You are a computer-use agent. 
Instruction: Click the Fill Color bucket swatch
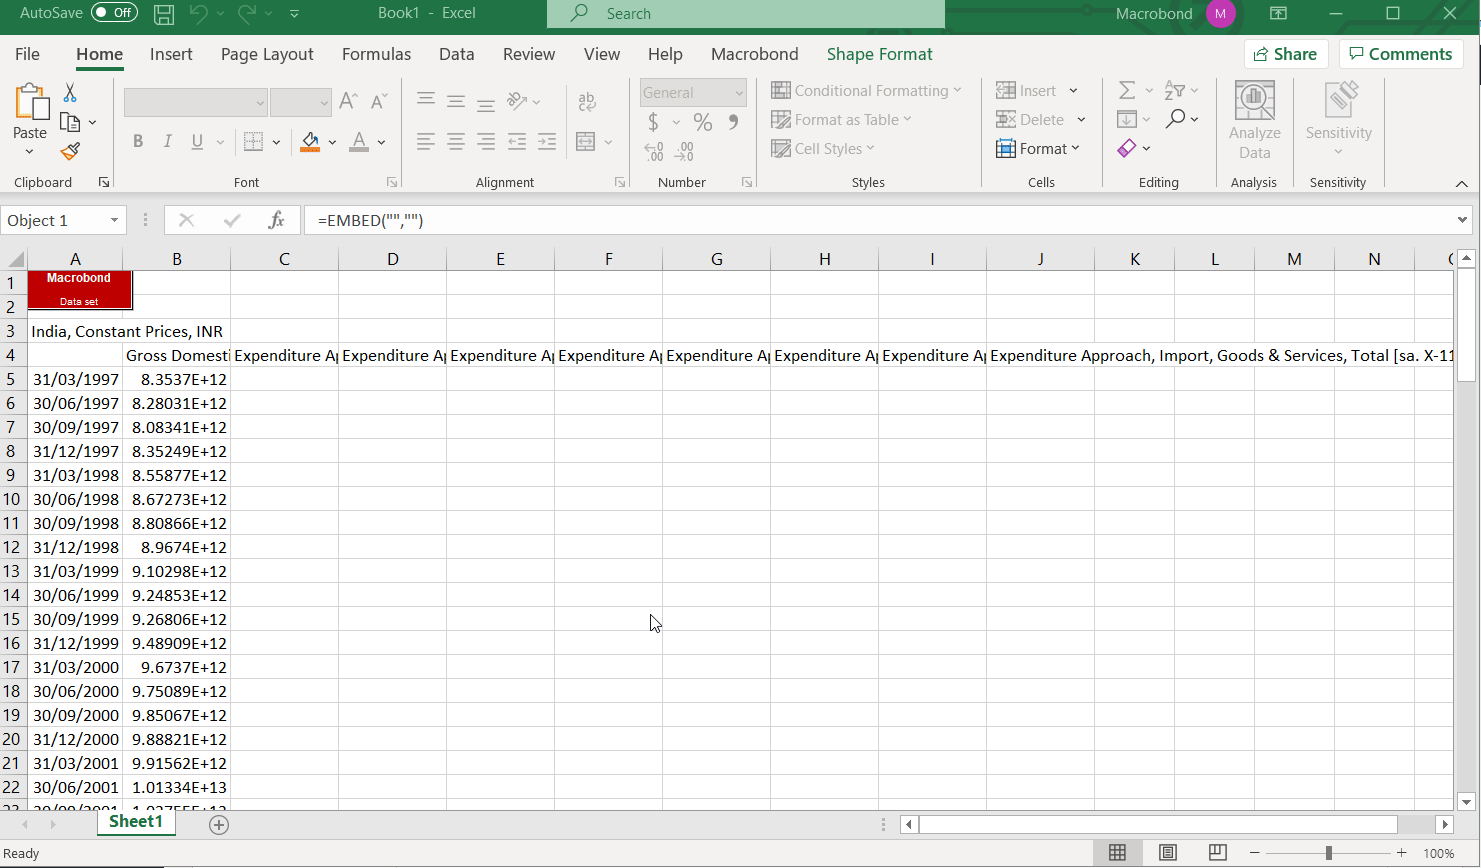tap(311, 142)
